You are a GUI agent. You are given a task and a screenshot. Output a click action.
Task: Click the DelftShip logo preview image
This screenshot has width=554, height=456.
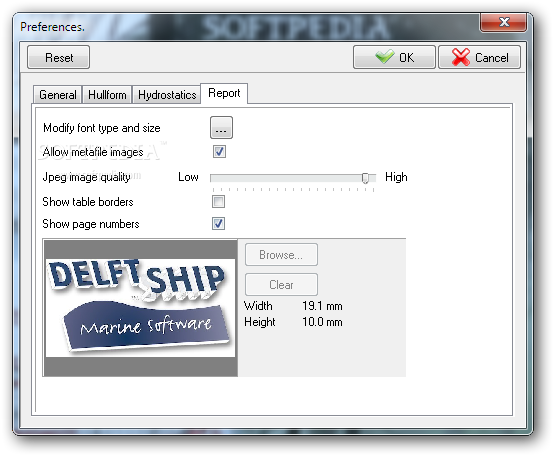point(140,308)
